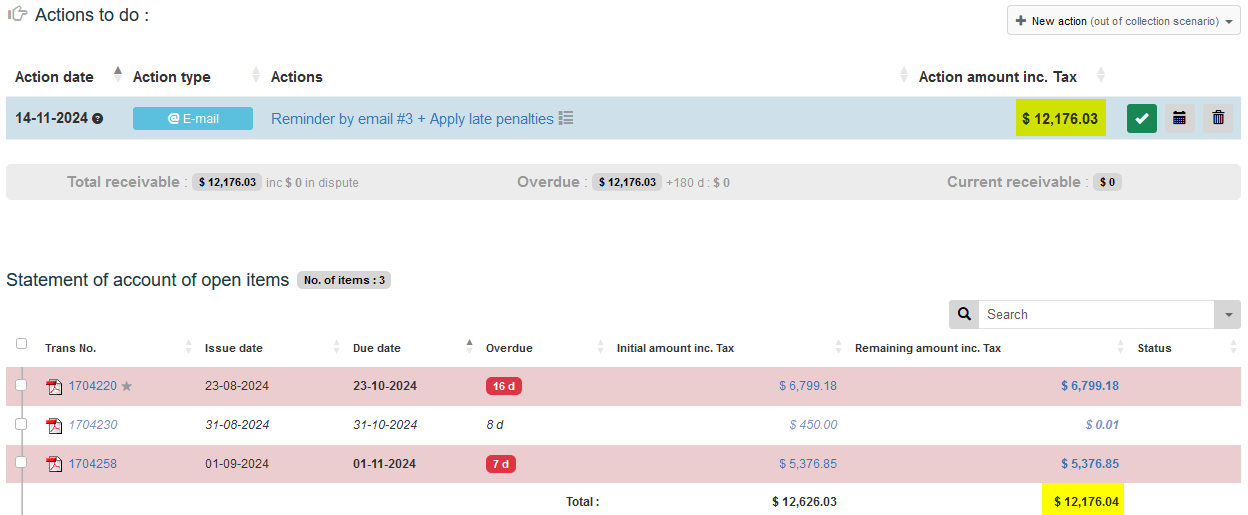Open PDF icon for transaction 1704230
Viewport: 1248px width, 515px height.
pos(55,425)
